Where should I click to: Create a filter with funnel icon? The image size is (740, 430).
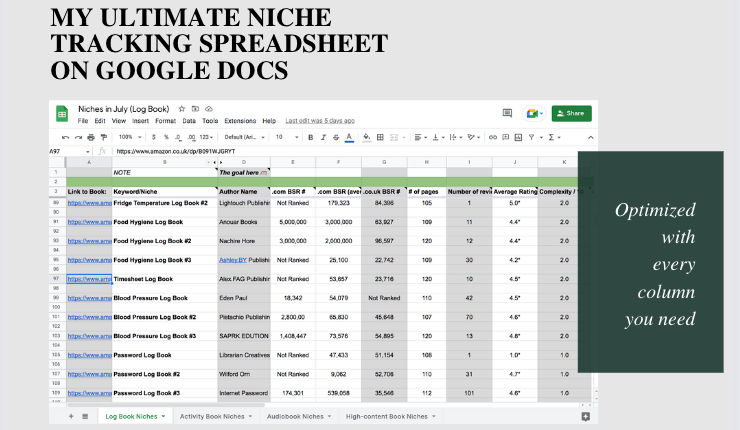point(531,137)
